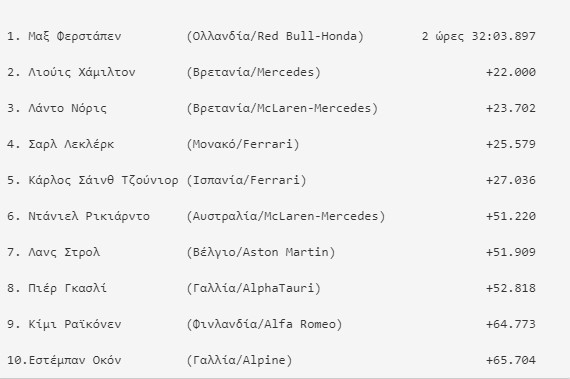Click the name Πιέρ Γκασλί
The height and width of the screenshot is (379, 570).
[68, 288]
